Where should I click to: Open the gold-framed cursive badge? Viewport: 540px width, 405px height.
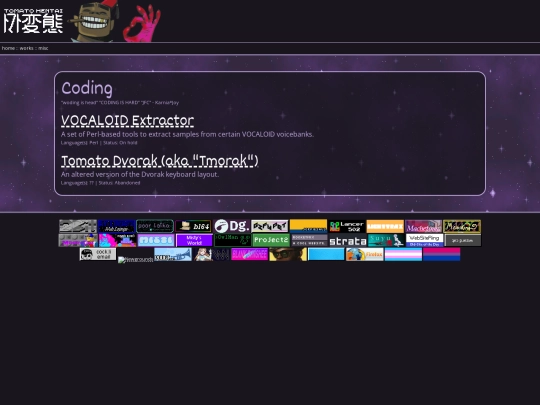[462, 226]
